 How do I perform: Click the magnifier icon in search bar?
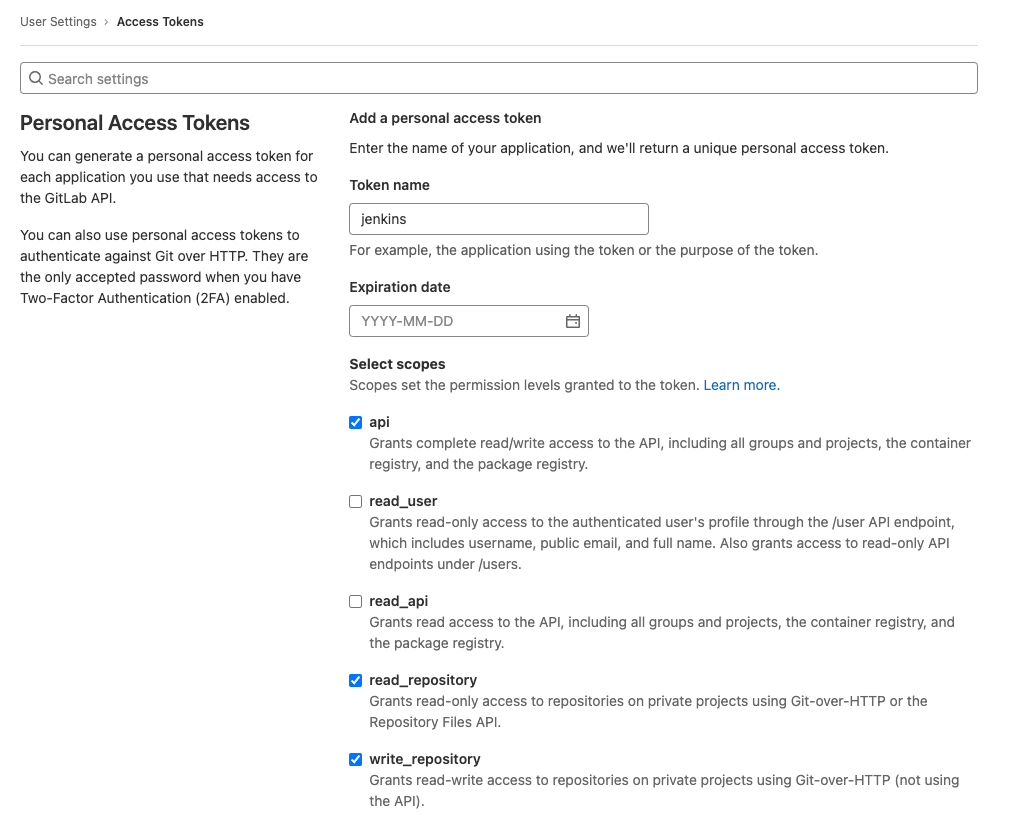click(x=36, y=78)
